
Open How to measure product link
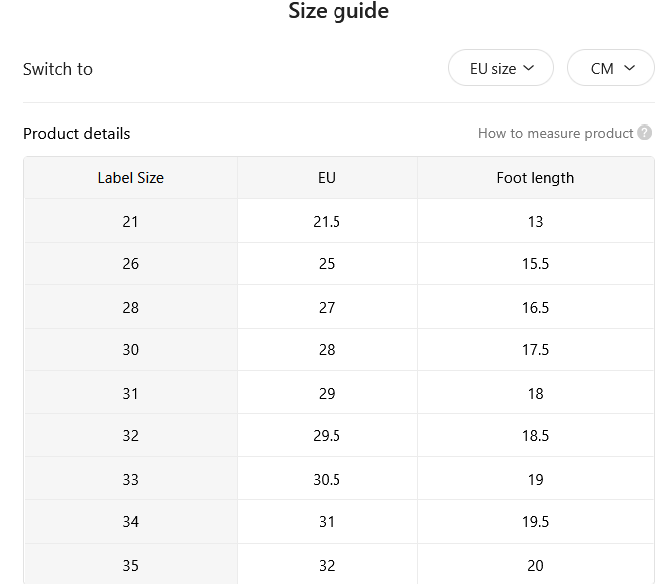coord(555,133)
